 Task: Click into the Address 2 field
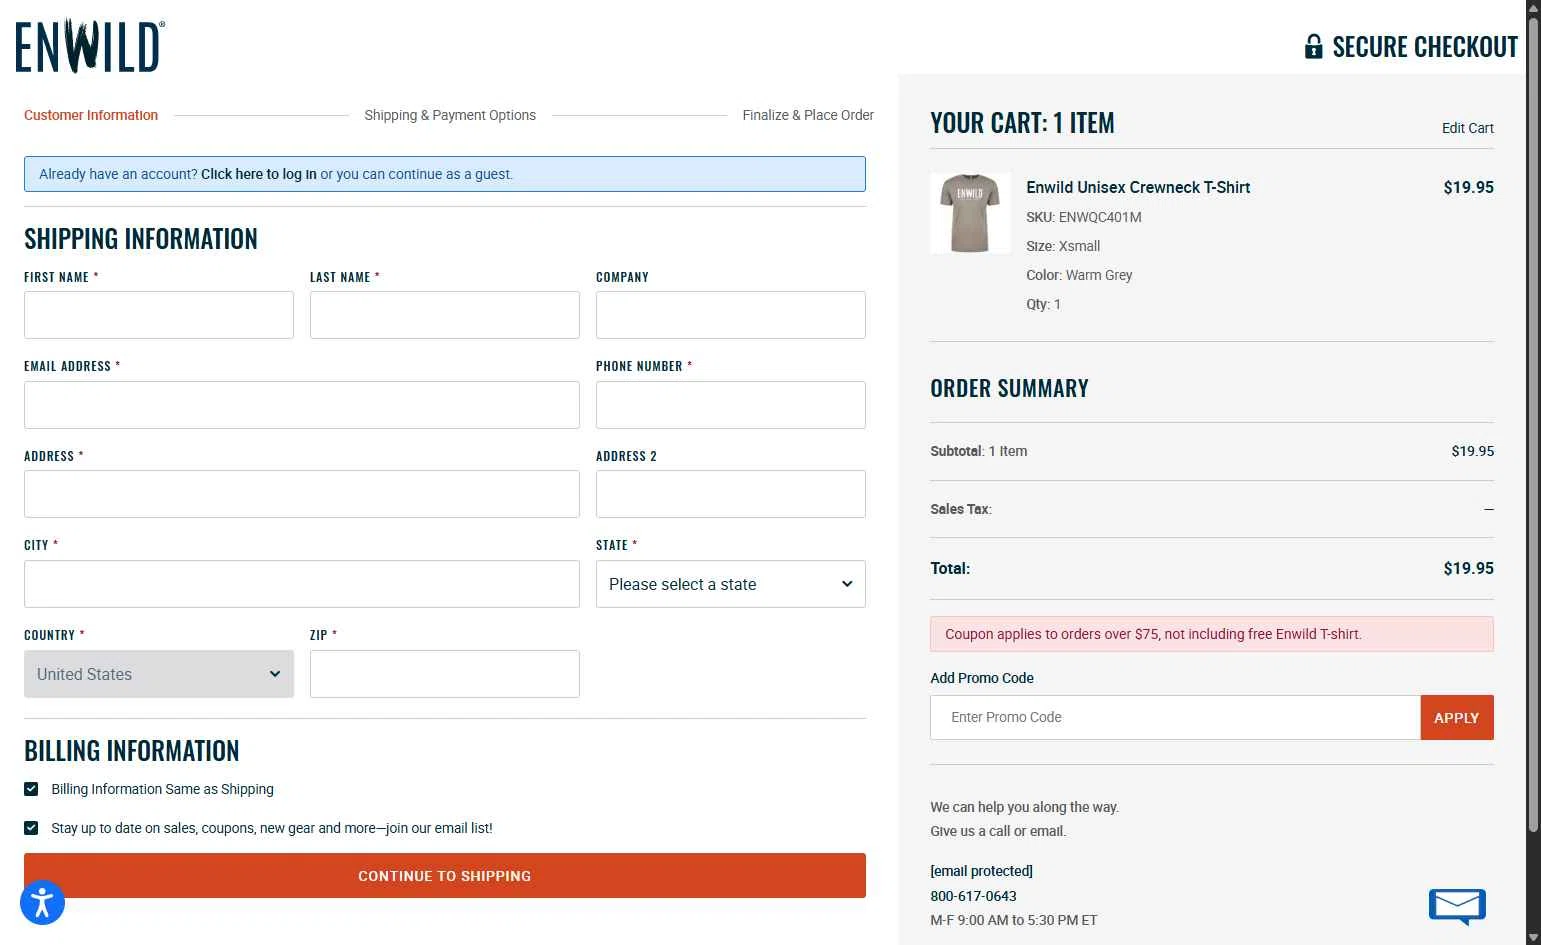pyautogui.click(x=731, y=494)
